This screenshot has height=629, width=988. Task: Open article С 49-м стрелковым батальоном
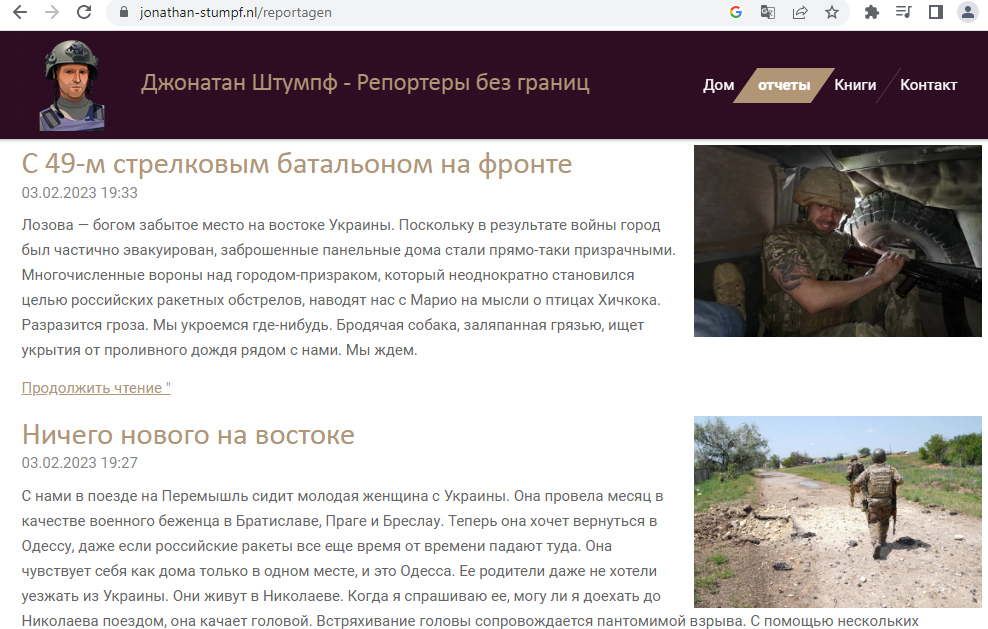coord(297,164)
